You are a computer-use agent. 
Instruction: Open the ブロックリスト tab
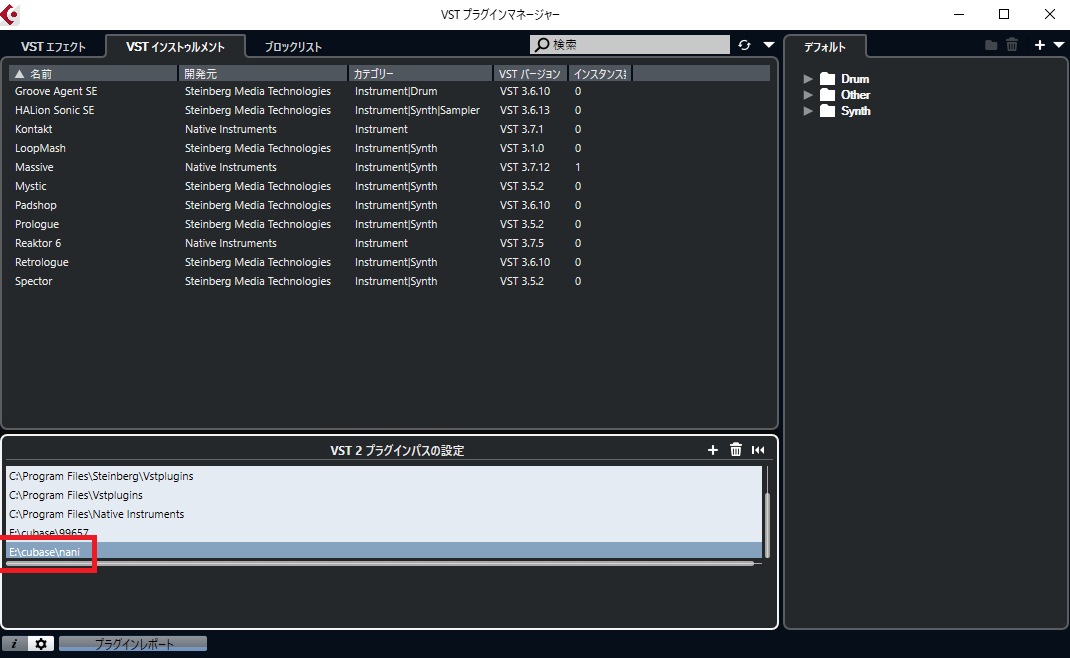[293, 46]
